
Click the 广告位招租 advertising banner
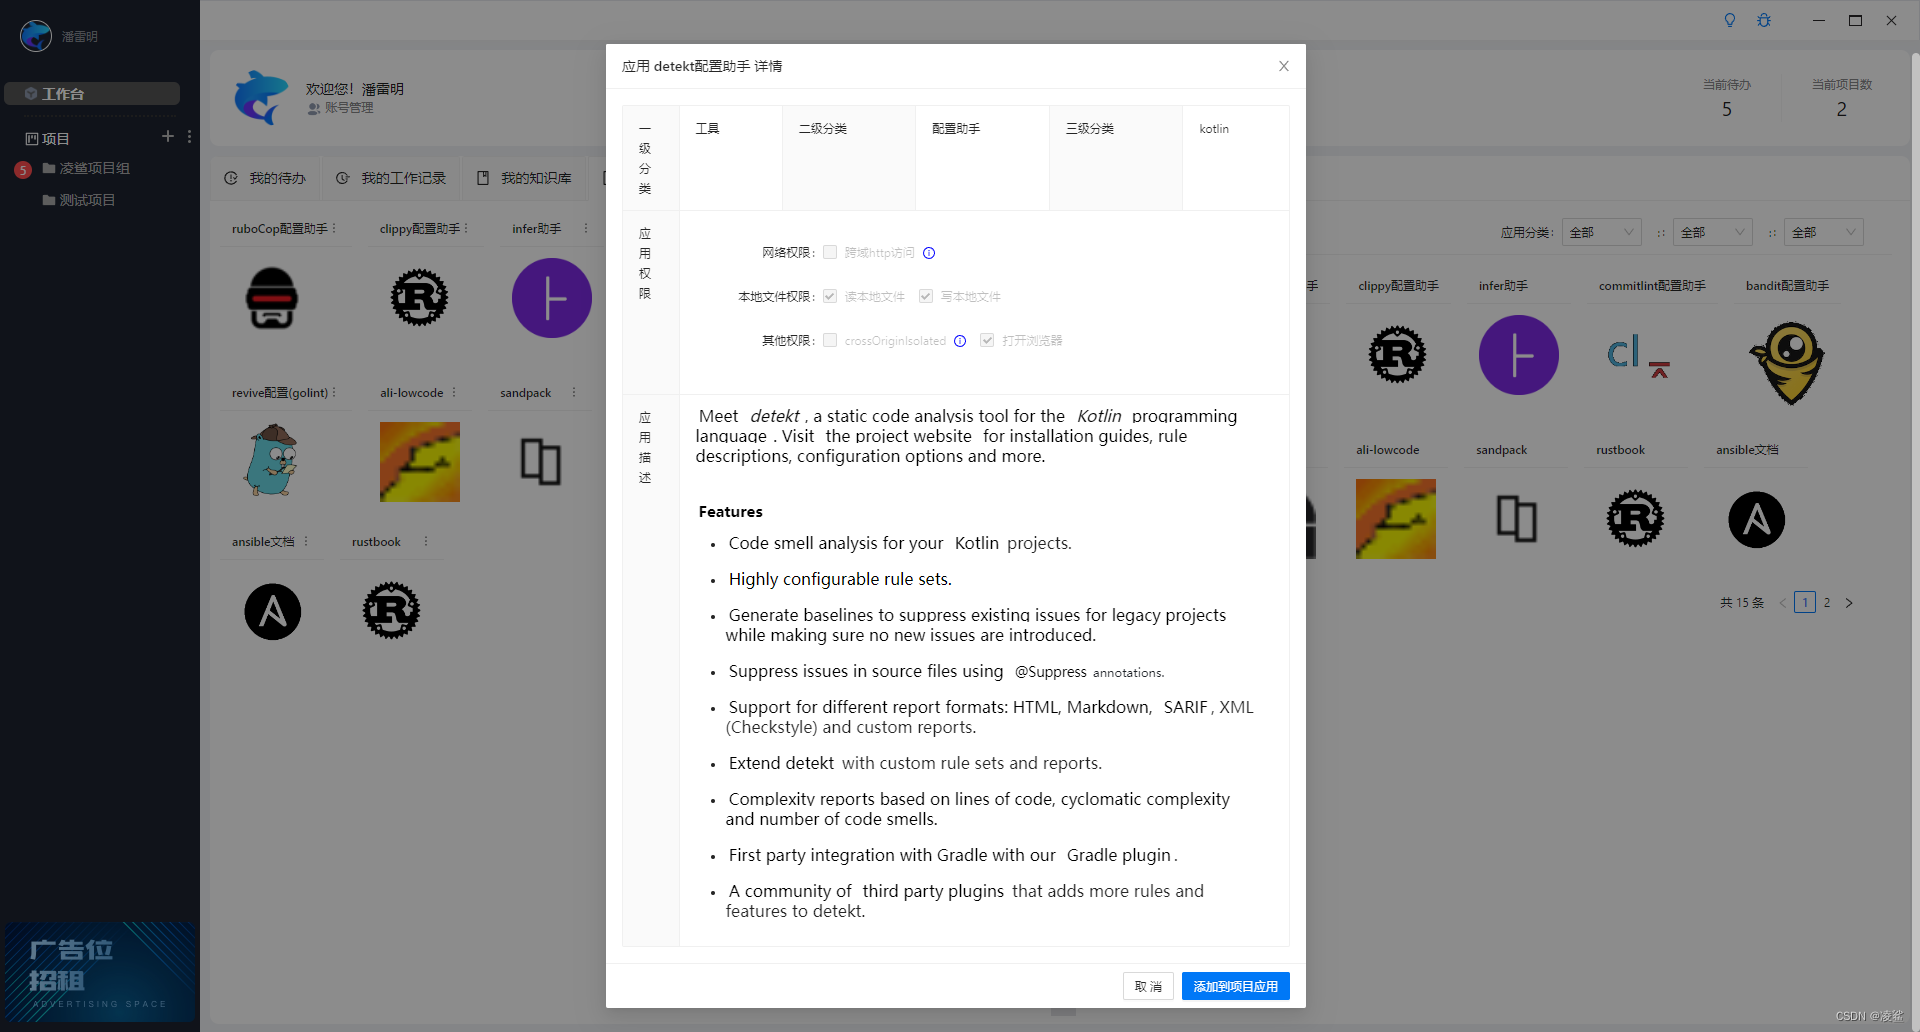(100, 972)
